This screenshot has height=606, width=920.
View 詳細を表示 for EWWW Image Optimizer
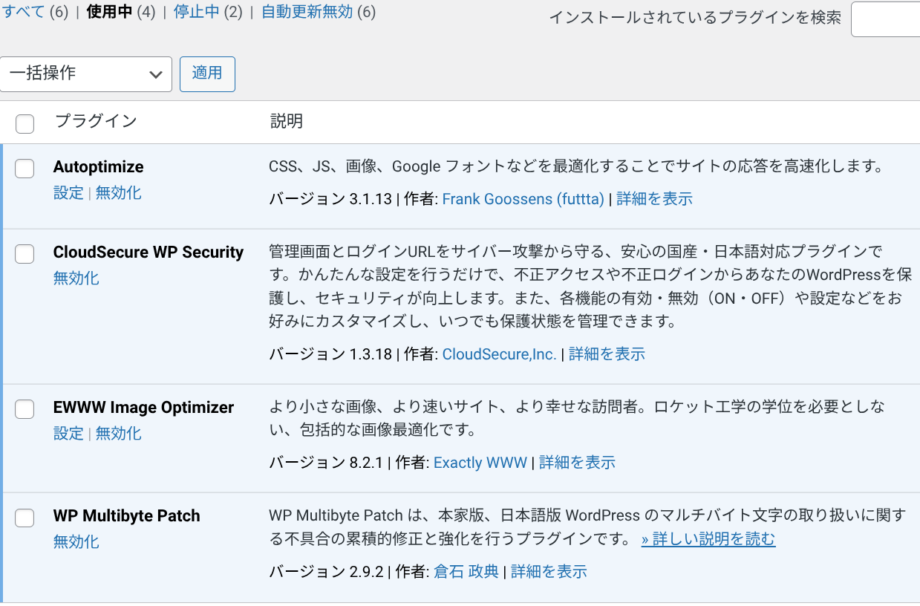click(x=577, y=463)
